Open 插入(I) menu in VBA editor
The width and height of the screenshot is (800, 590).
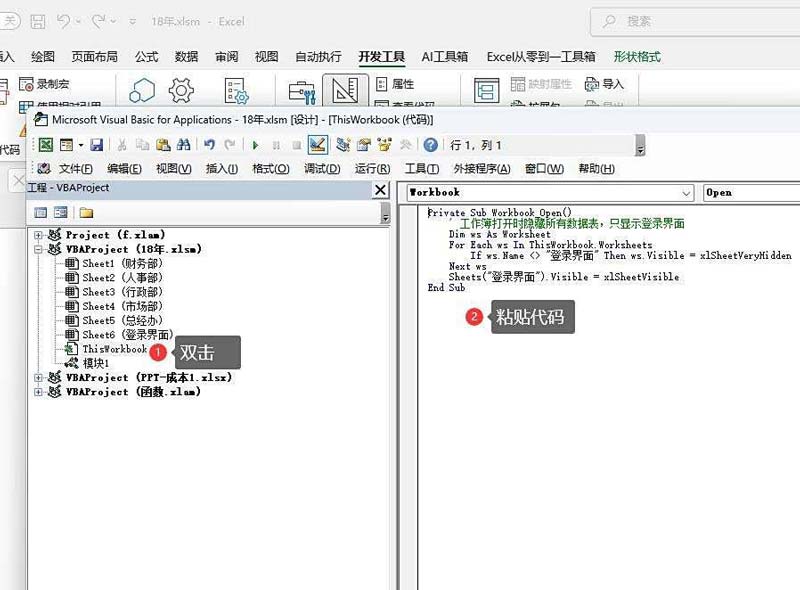(x=221, y=168)
